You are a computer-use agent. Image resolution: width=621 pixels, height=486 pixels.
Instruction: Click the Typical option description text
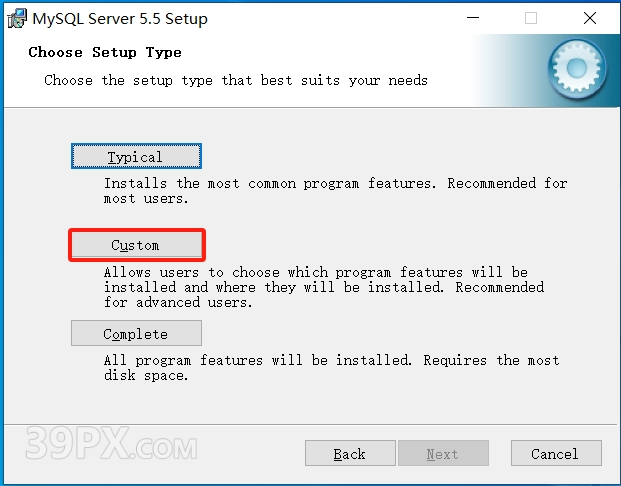(x=335, y=190)
